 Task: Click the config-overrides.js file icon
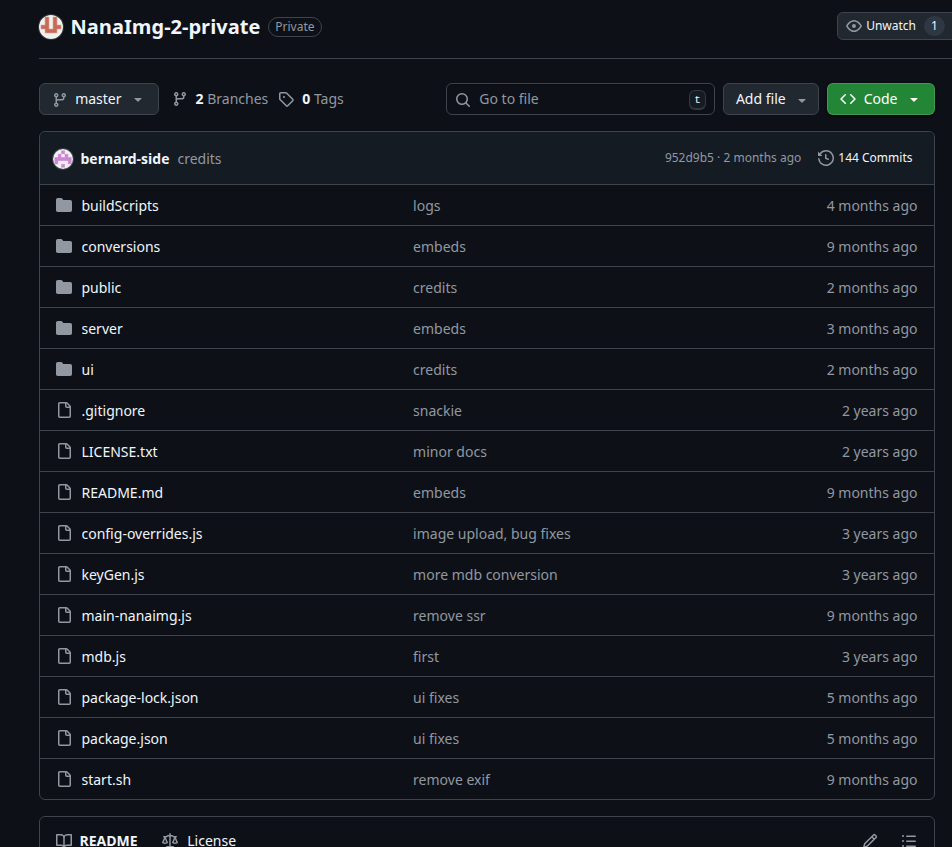(x=64, y=533)
